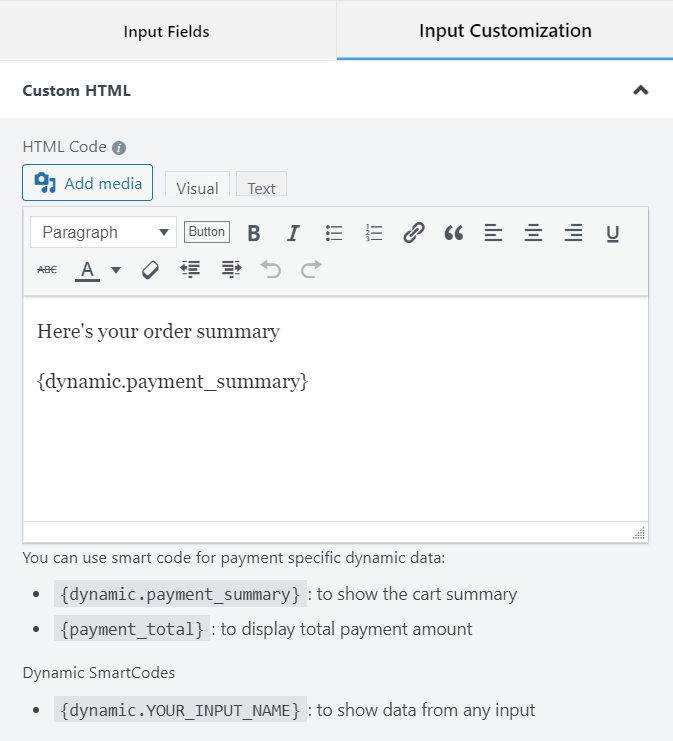Click inside the HTML editor content area

click(336, 409)
